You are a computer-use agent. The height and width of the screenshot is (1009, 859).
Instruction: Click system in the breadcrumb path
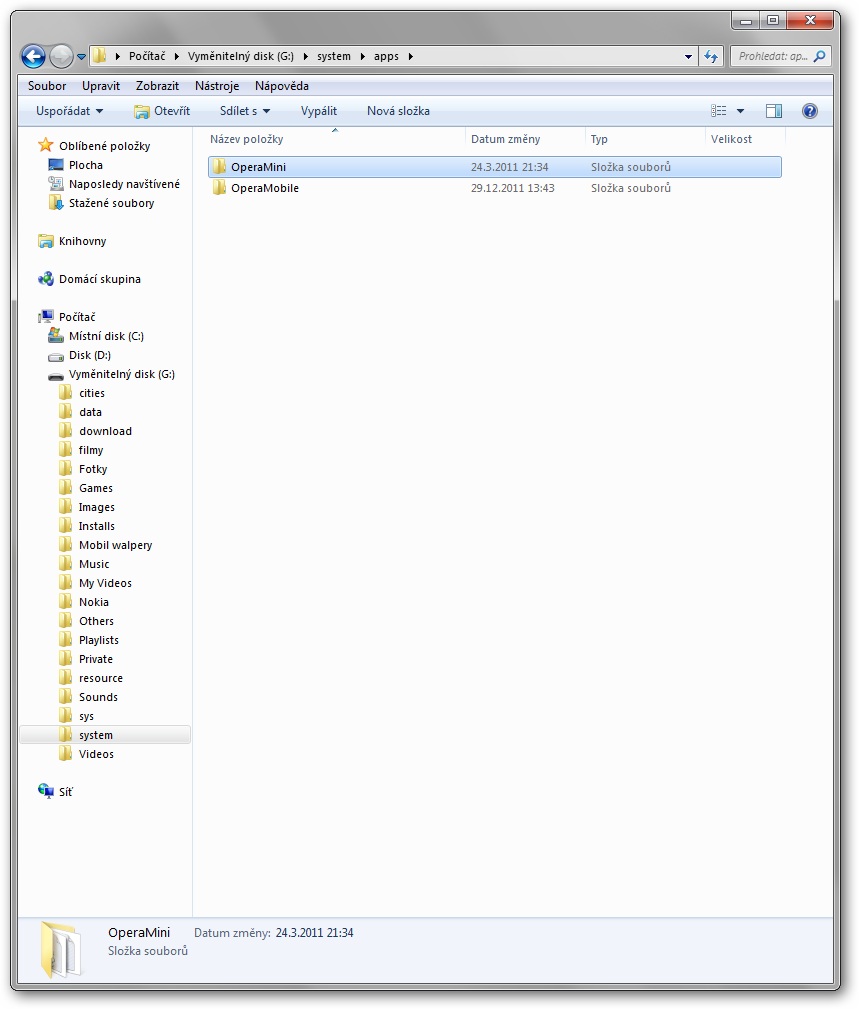coord(334,57)
